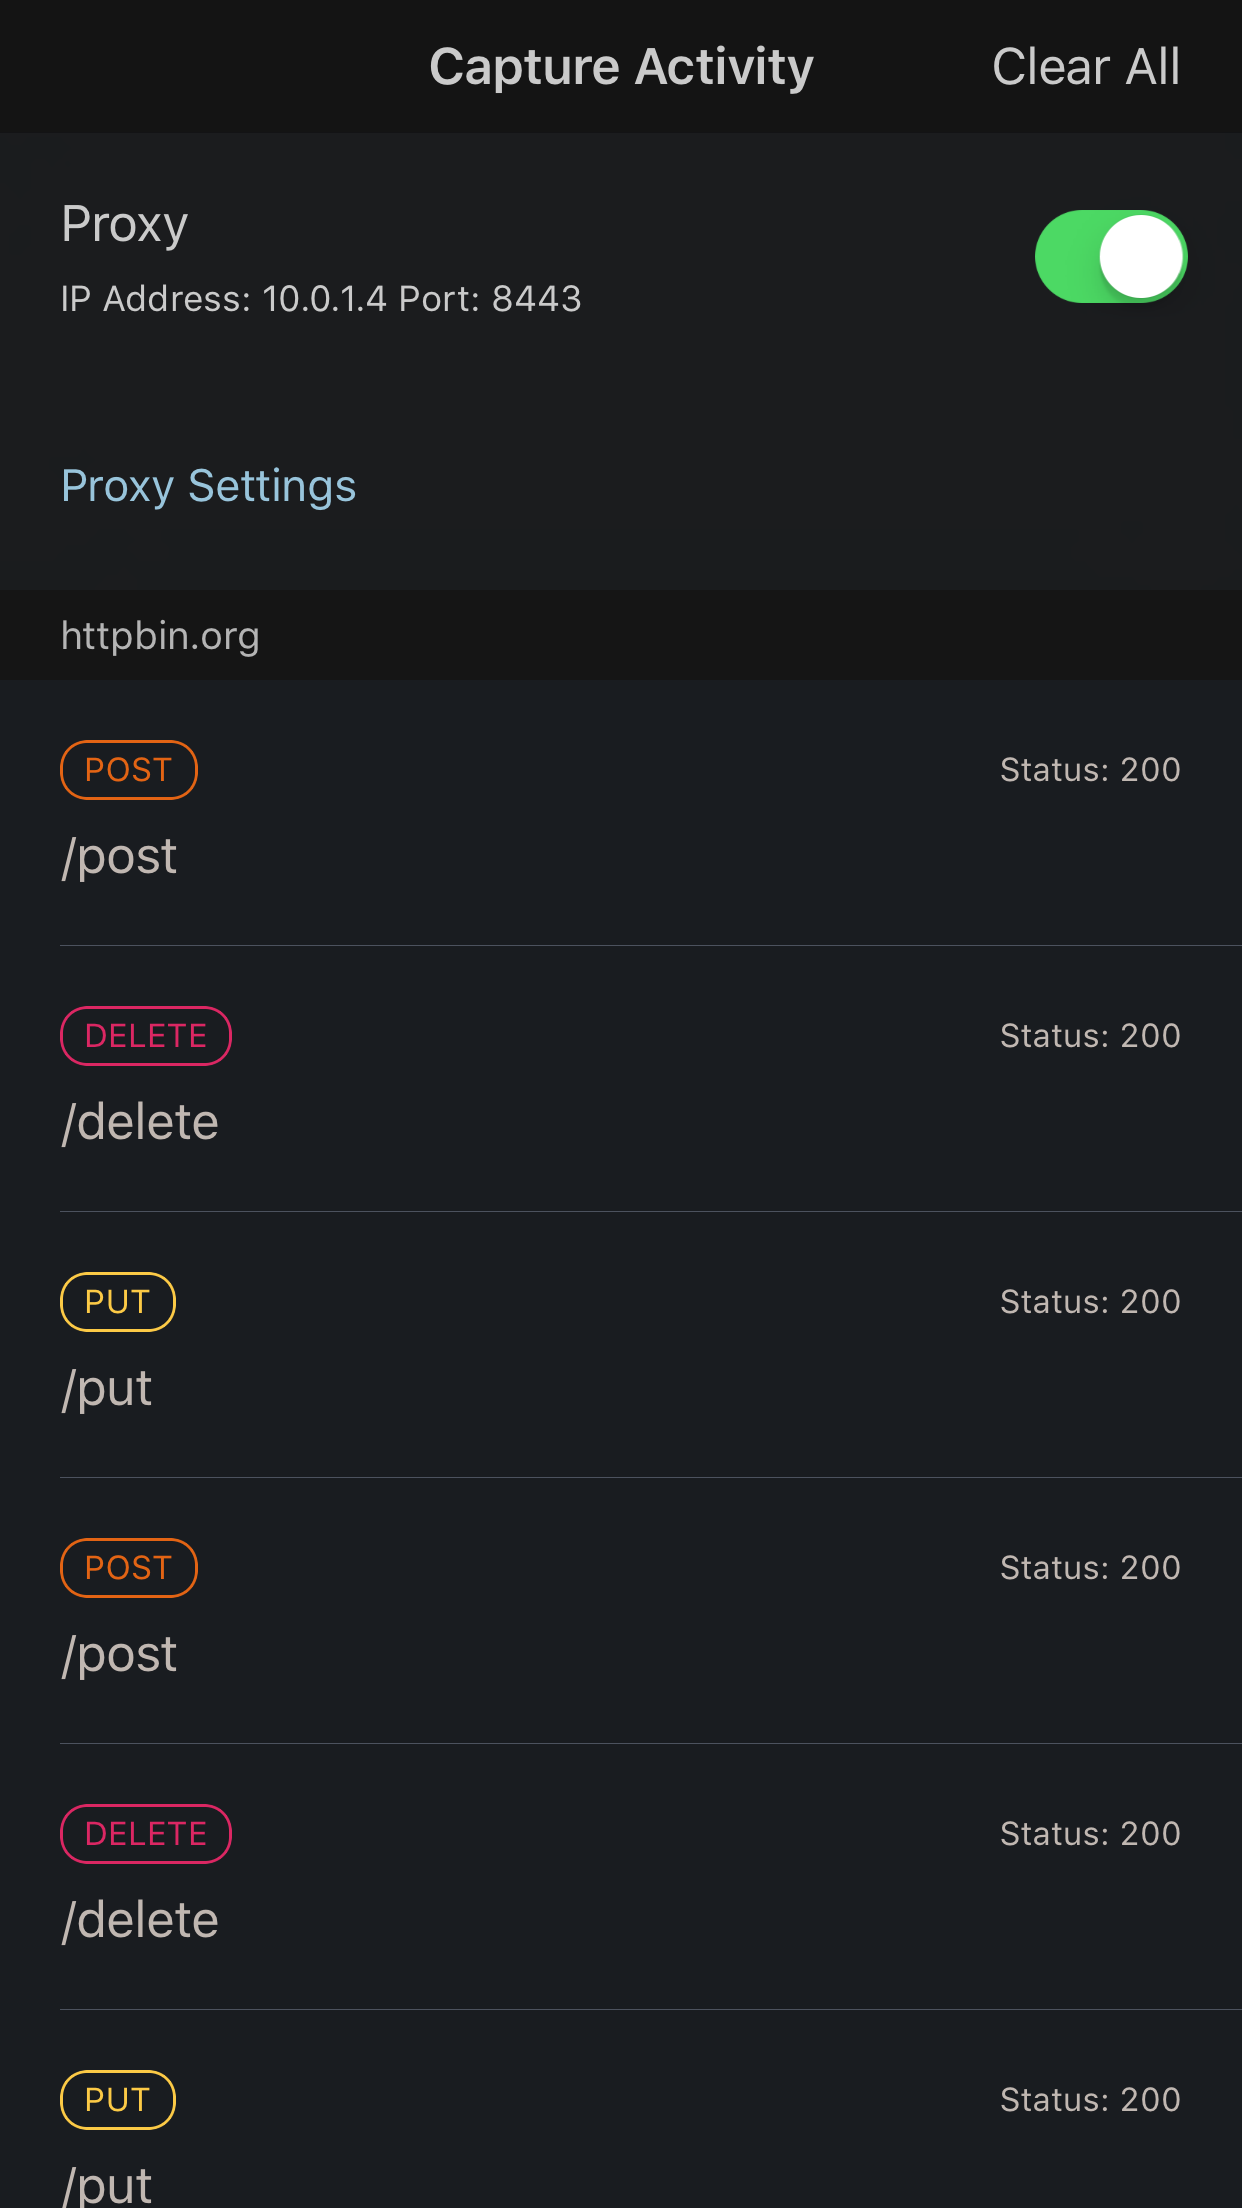This screenshot has width=1242, height=2208.
Task: Select the PUT badge above /put
Action: tap(117, 1301)
